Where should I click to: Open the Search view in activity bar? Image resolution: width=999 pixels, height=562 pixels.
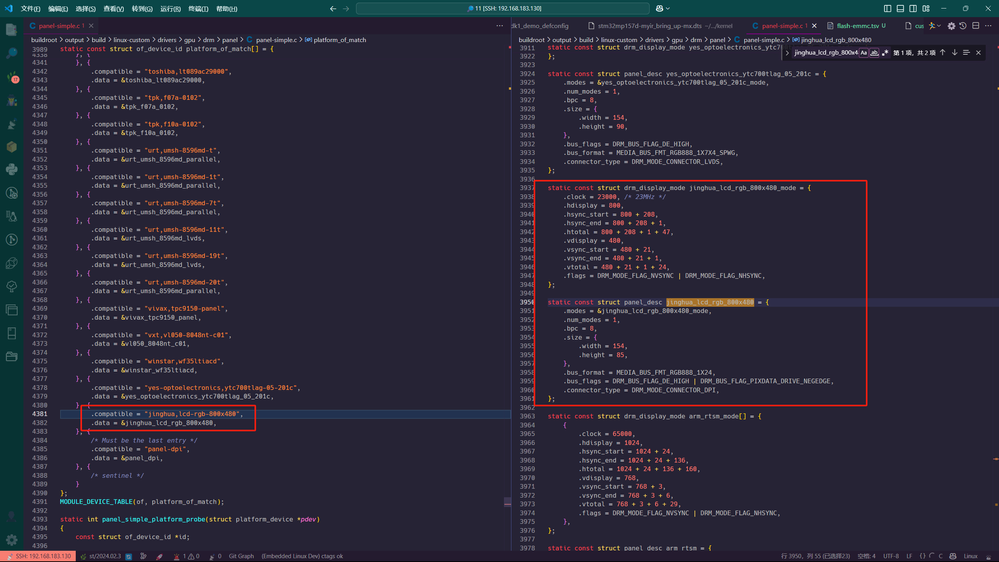click(x=11, y=53)
